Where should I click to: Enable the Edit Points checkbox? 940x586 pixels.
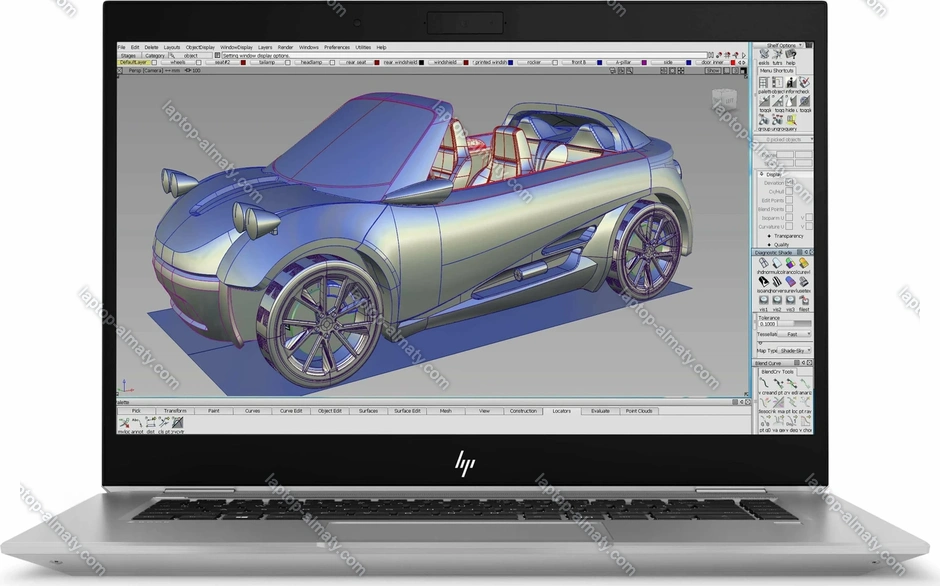[x=789, y=201]
